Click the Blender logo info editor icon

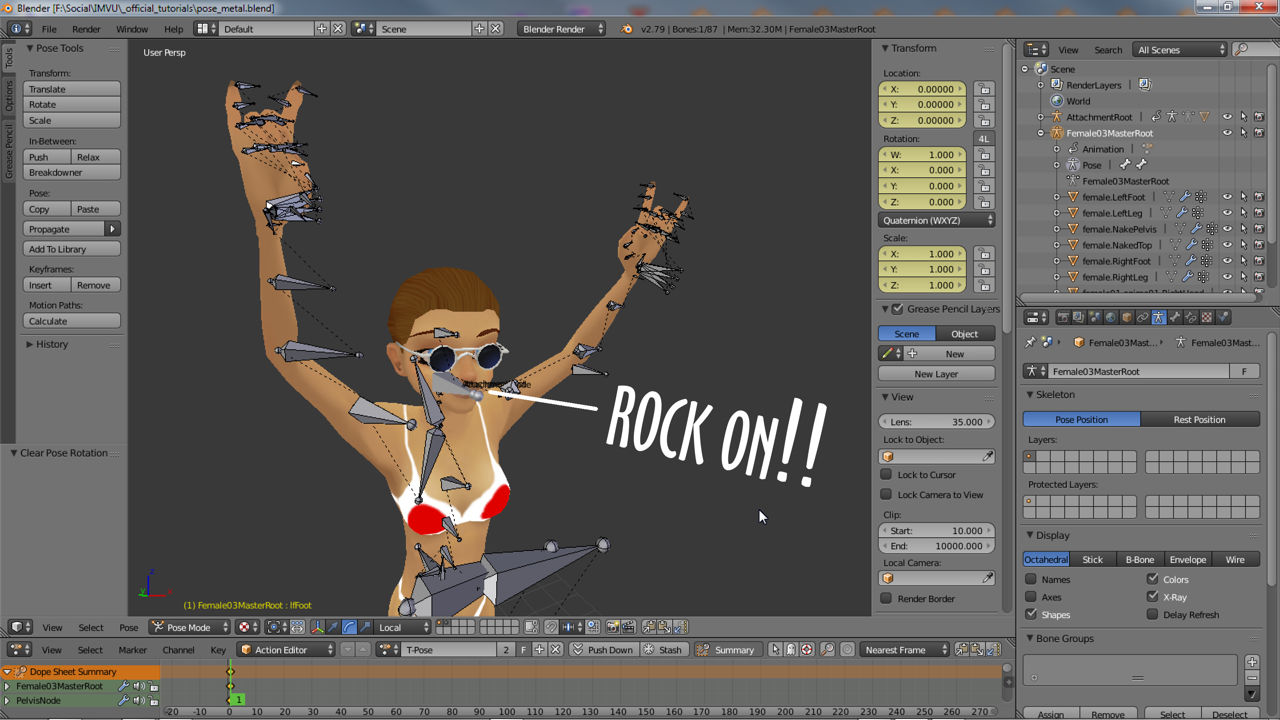point(627,29)
